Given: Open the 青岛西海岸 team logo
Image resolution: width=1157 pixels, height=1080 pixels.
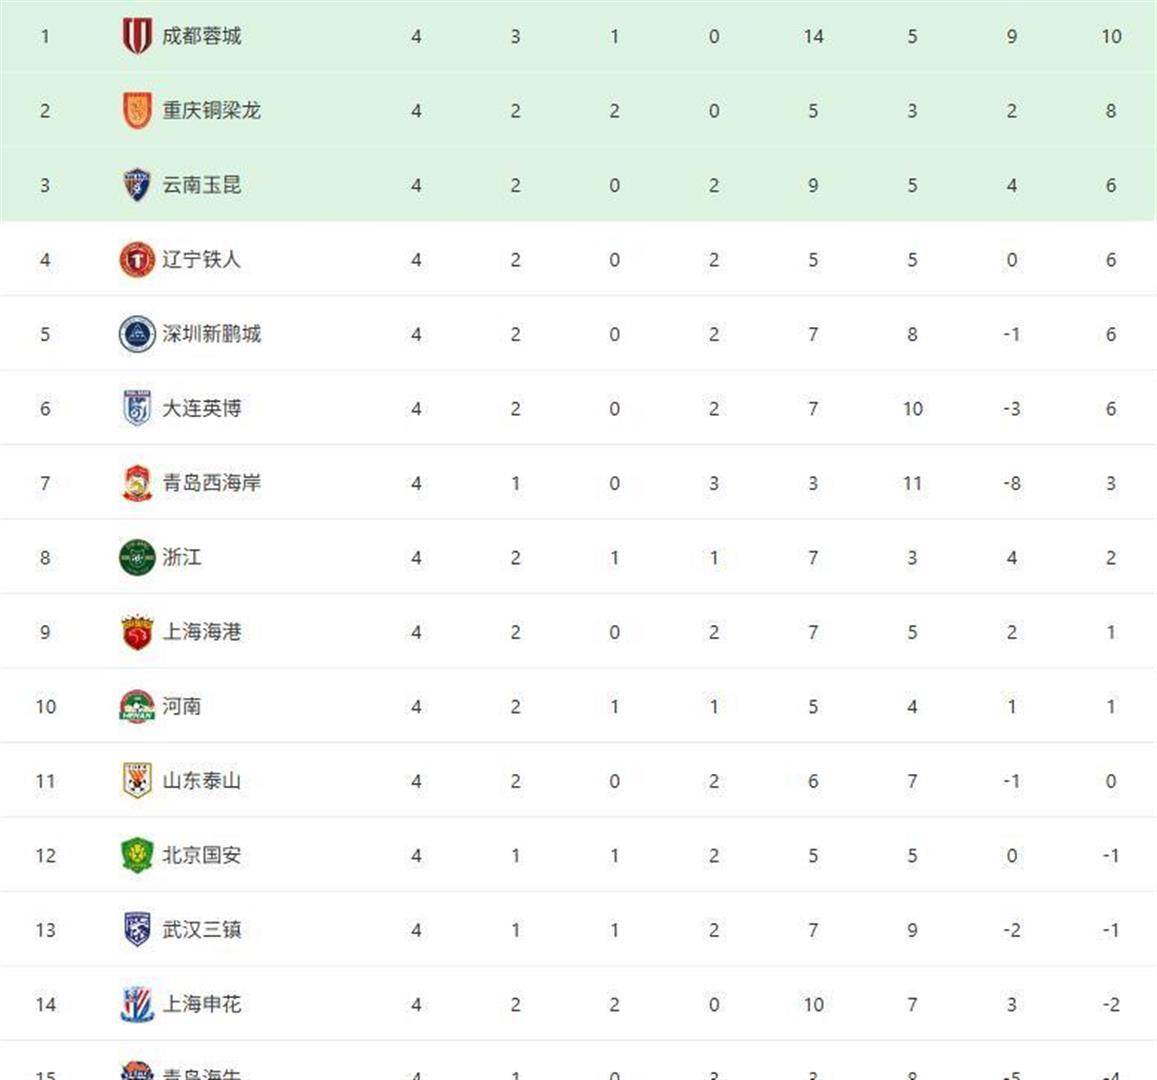Looking at the screenshot, I should (x=137, y=483).
